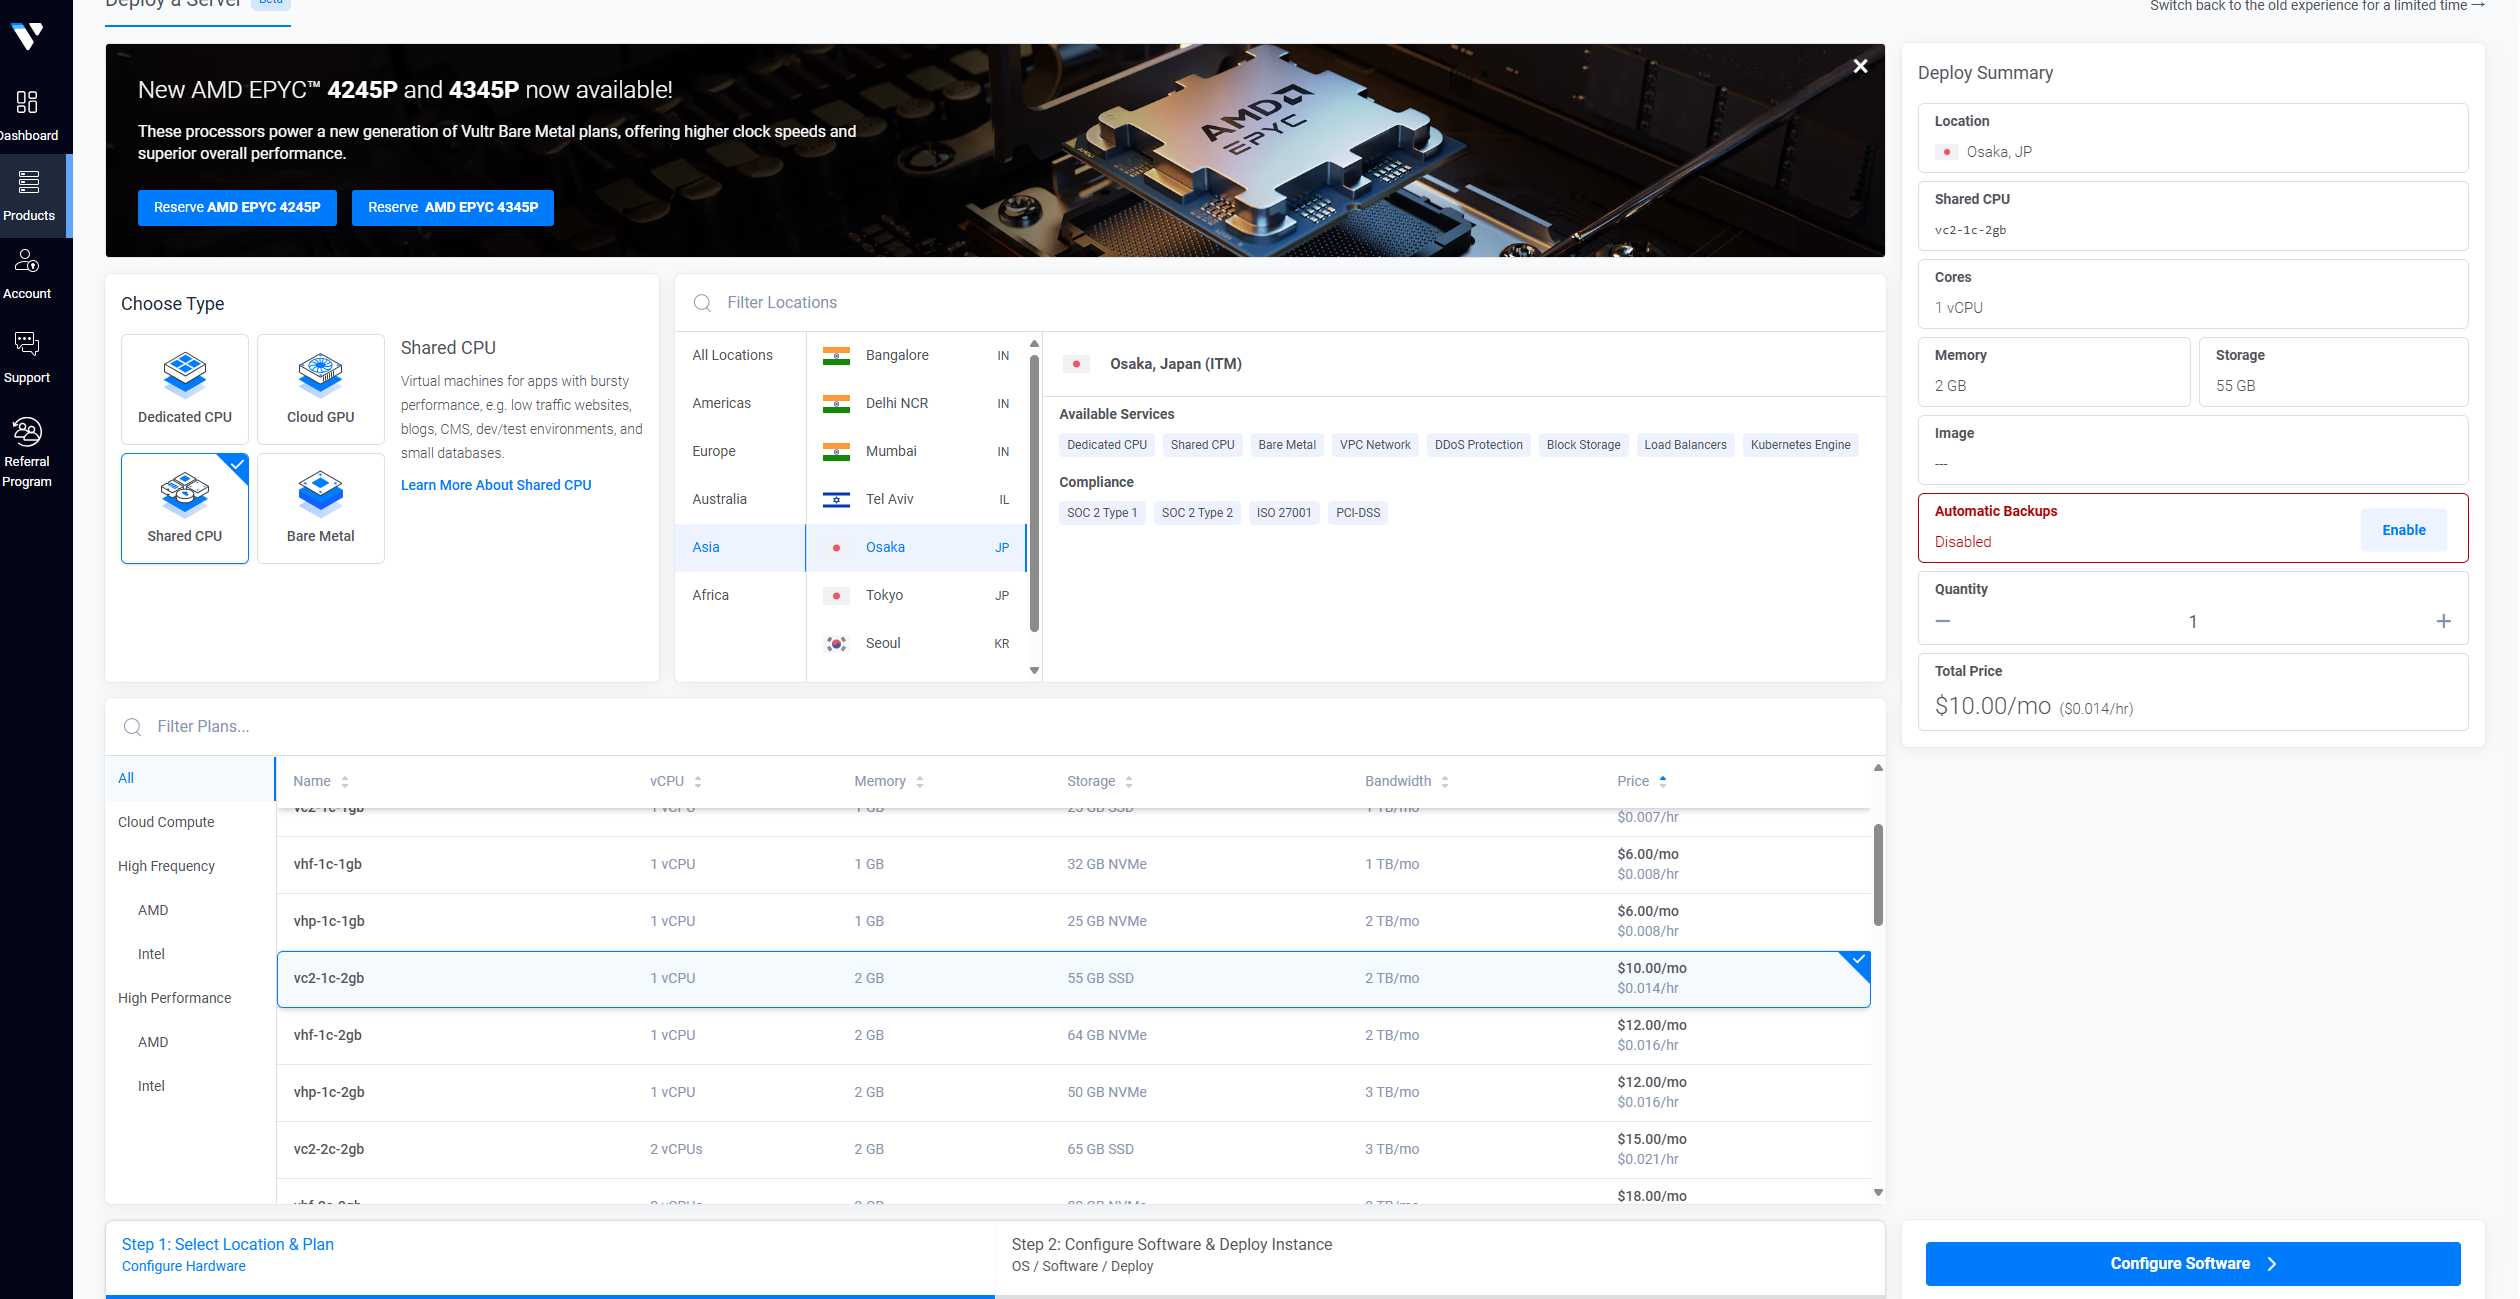Select AMD under High Frequency

(x=190, y=911)
